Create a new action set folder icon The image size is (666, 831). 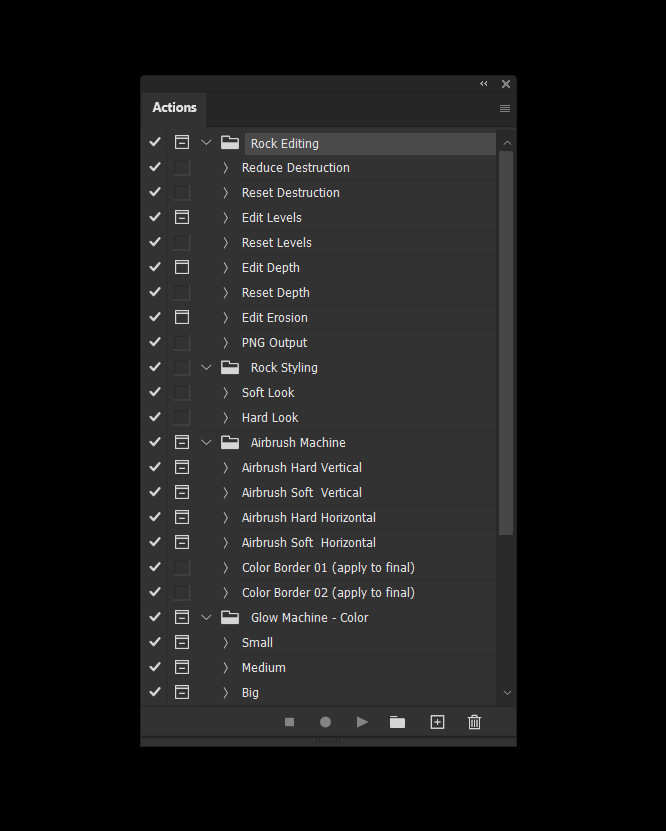pos(397,722)
